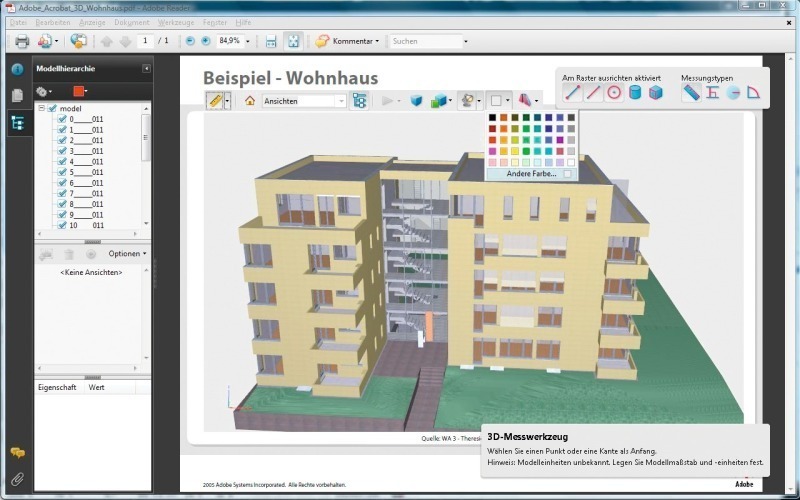This screenshot has height=500, width=800.
Task: Toggle the model tree icon in 3D toolbar
Action: [360, 101]
